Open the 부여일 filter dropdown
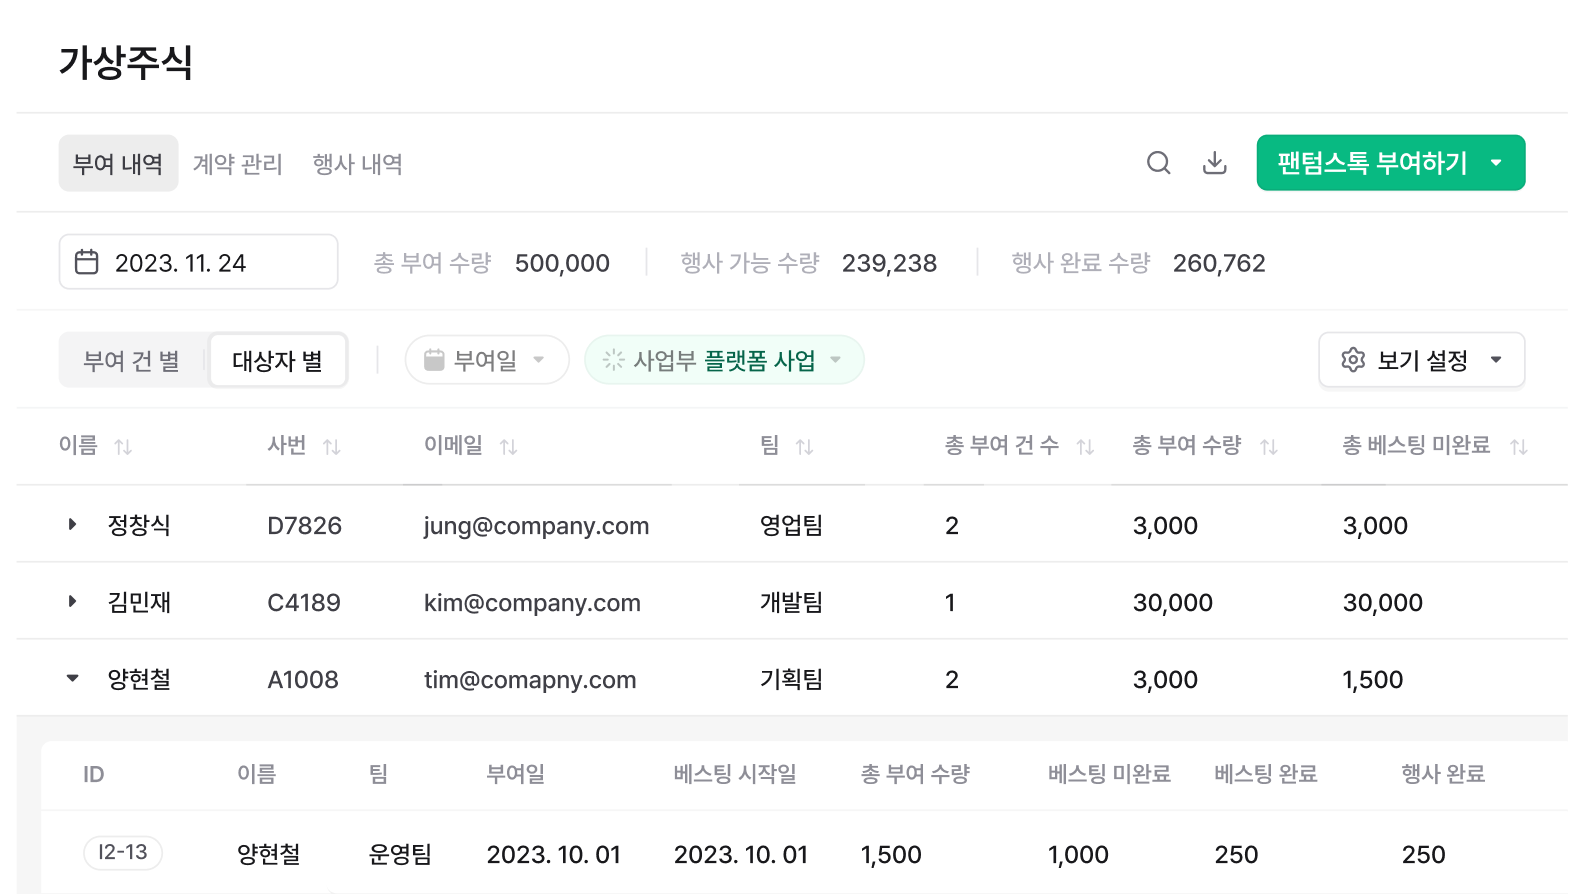 [x=487, y=360]
